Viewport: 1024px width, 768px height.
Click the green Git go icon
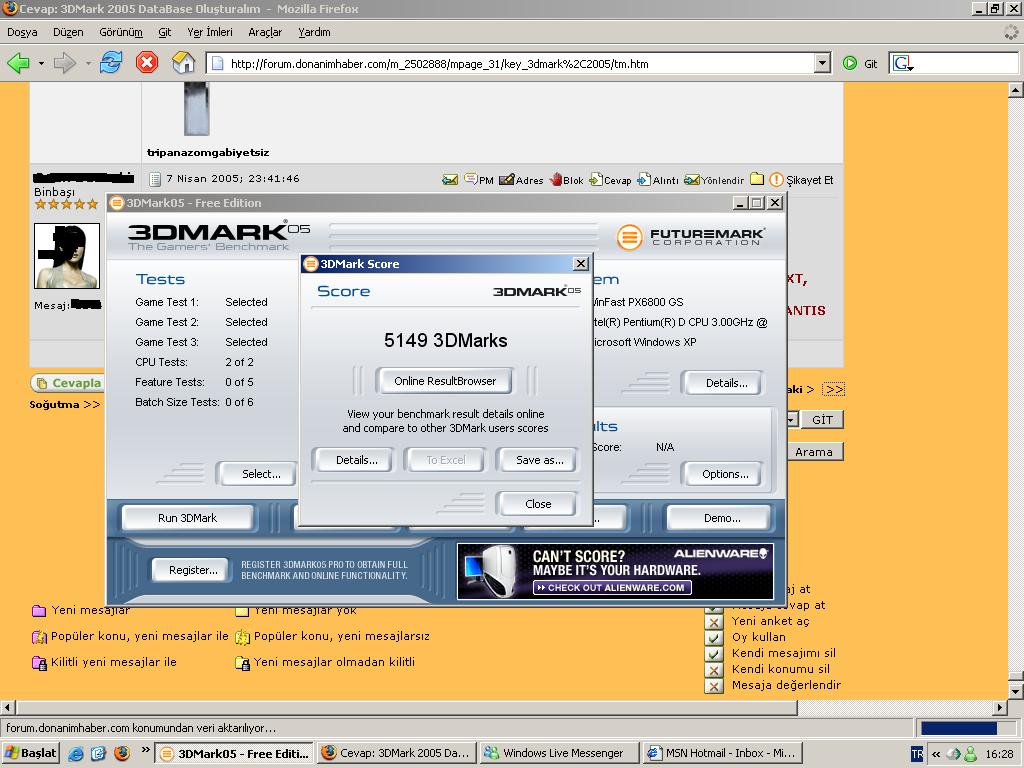click(850, 63)
